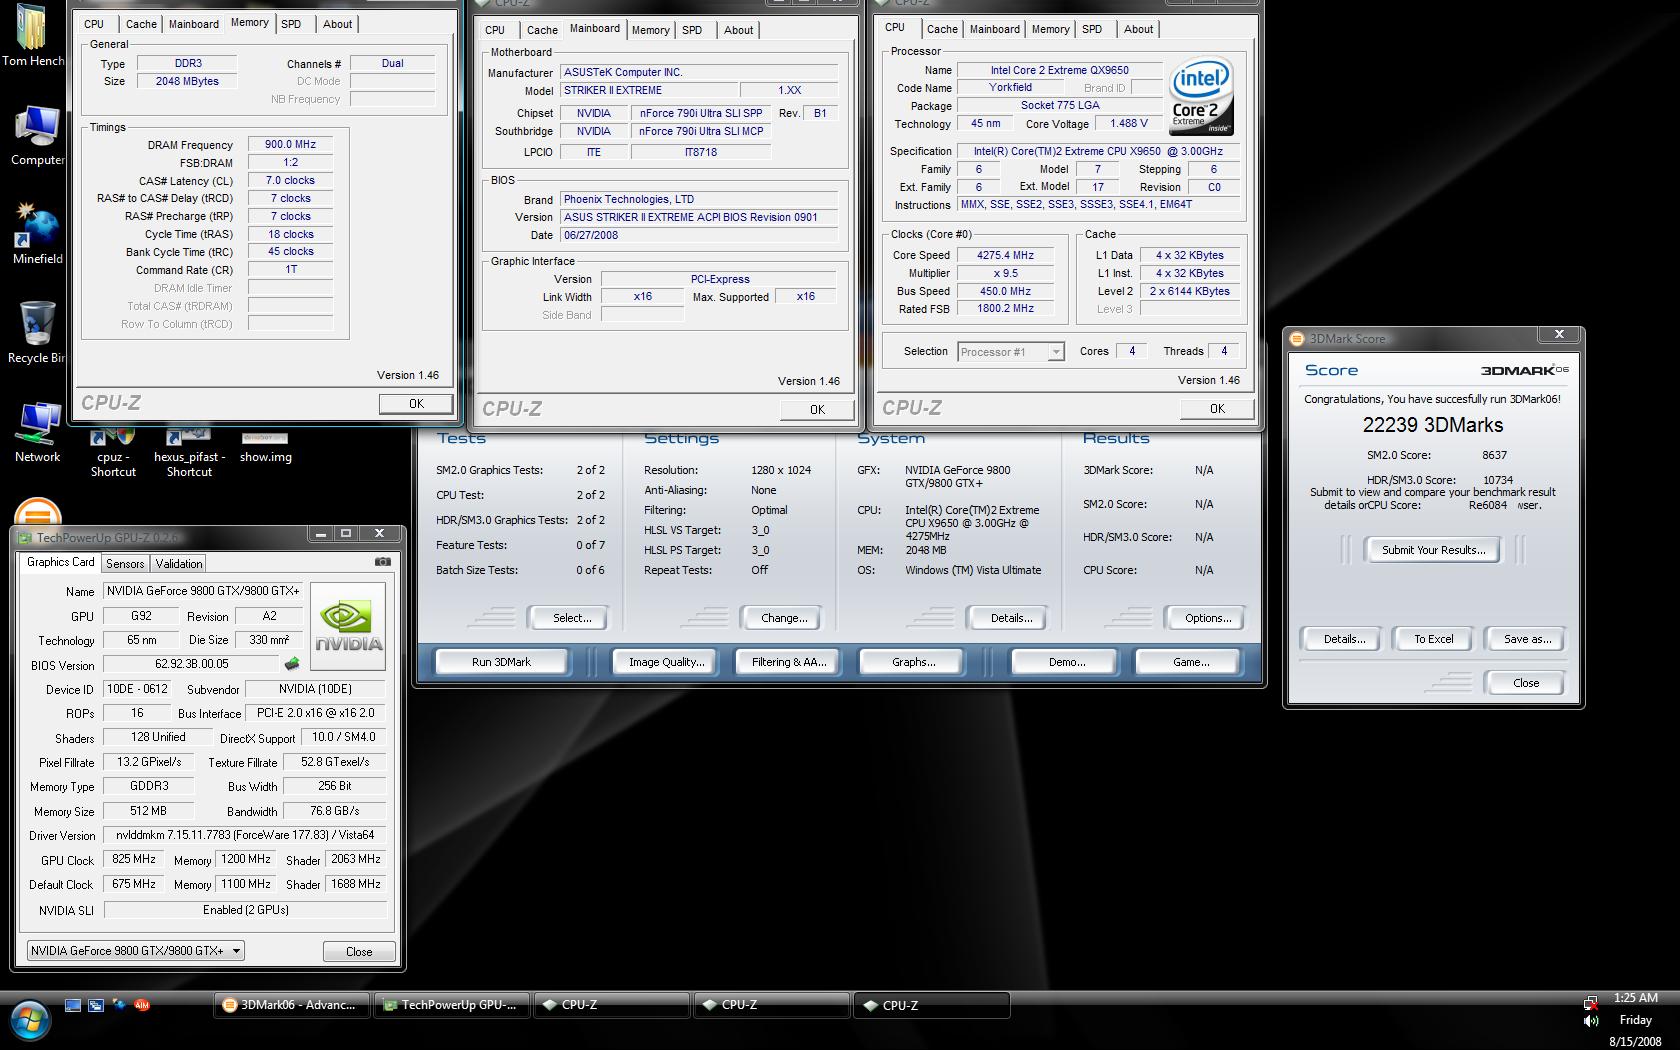Click the AIM quick launch icon
Screen dimensions: 1680x1050
[x=142, y=1005]
